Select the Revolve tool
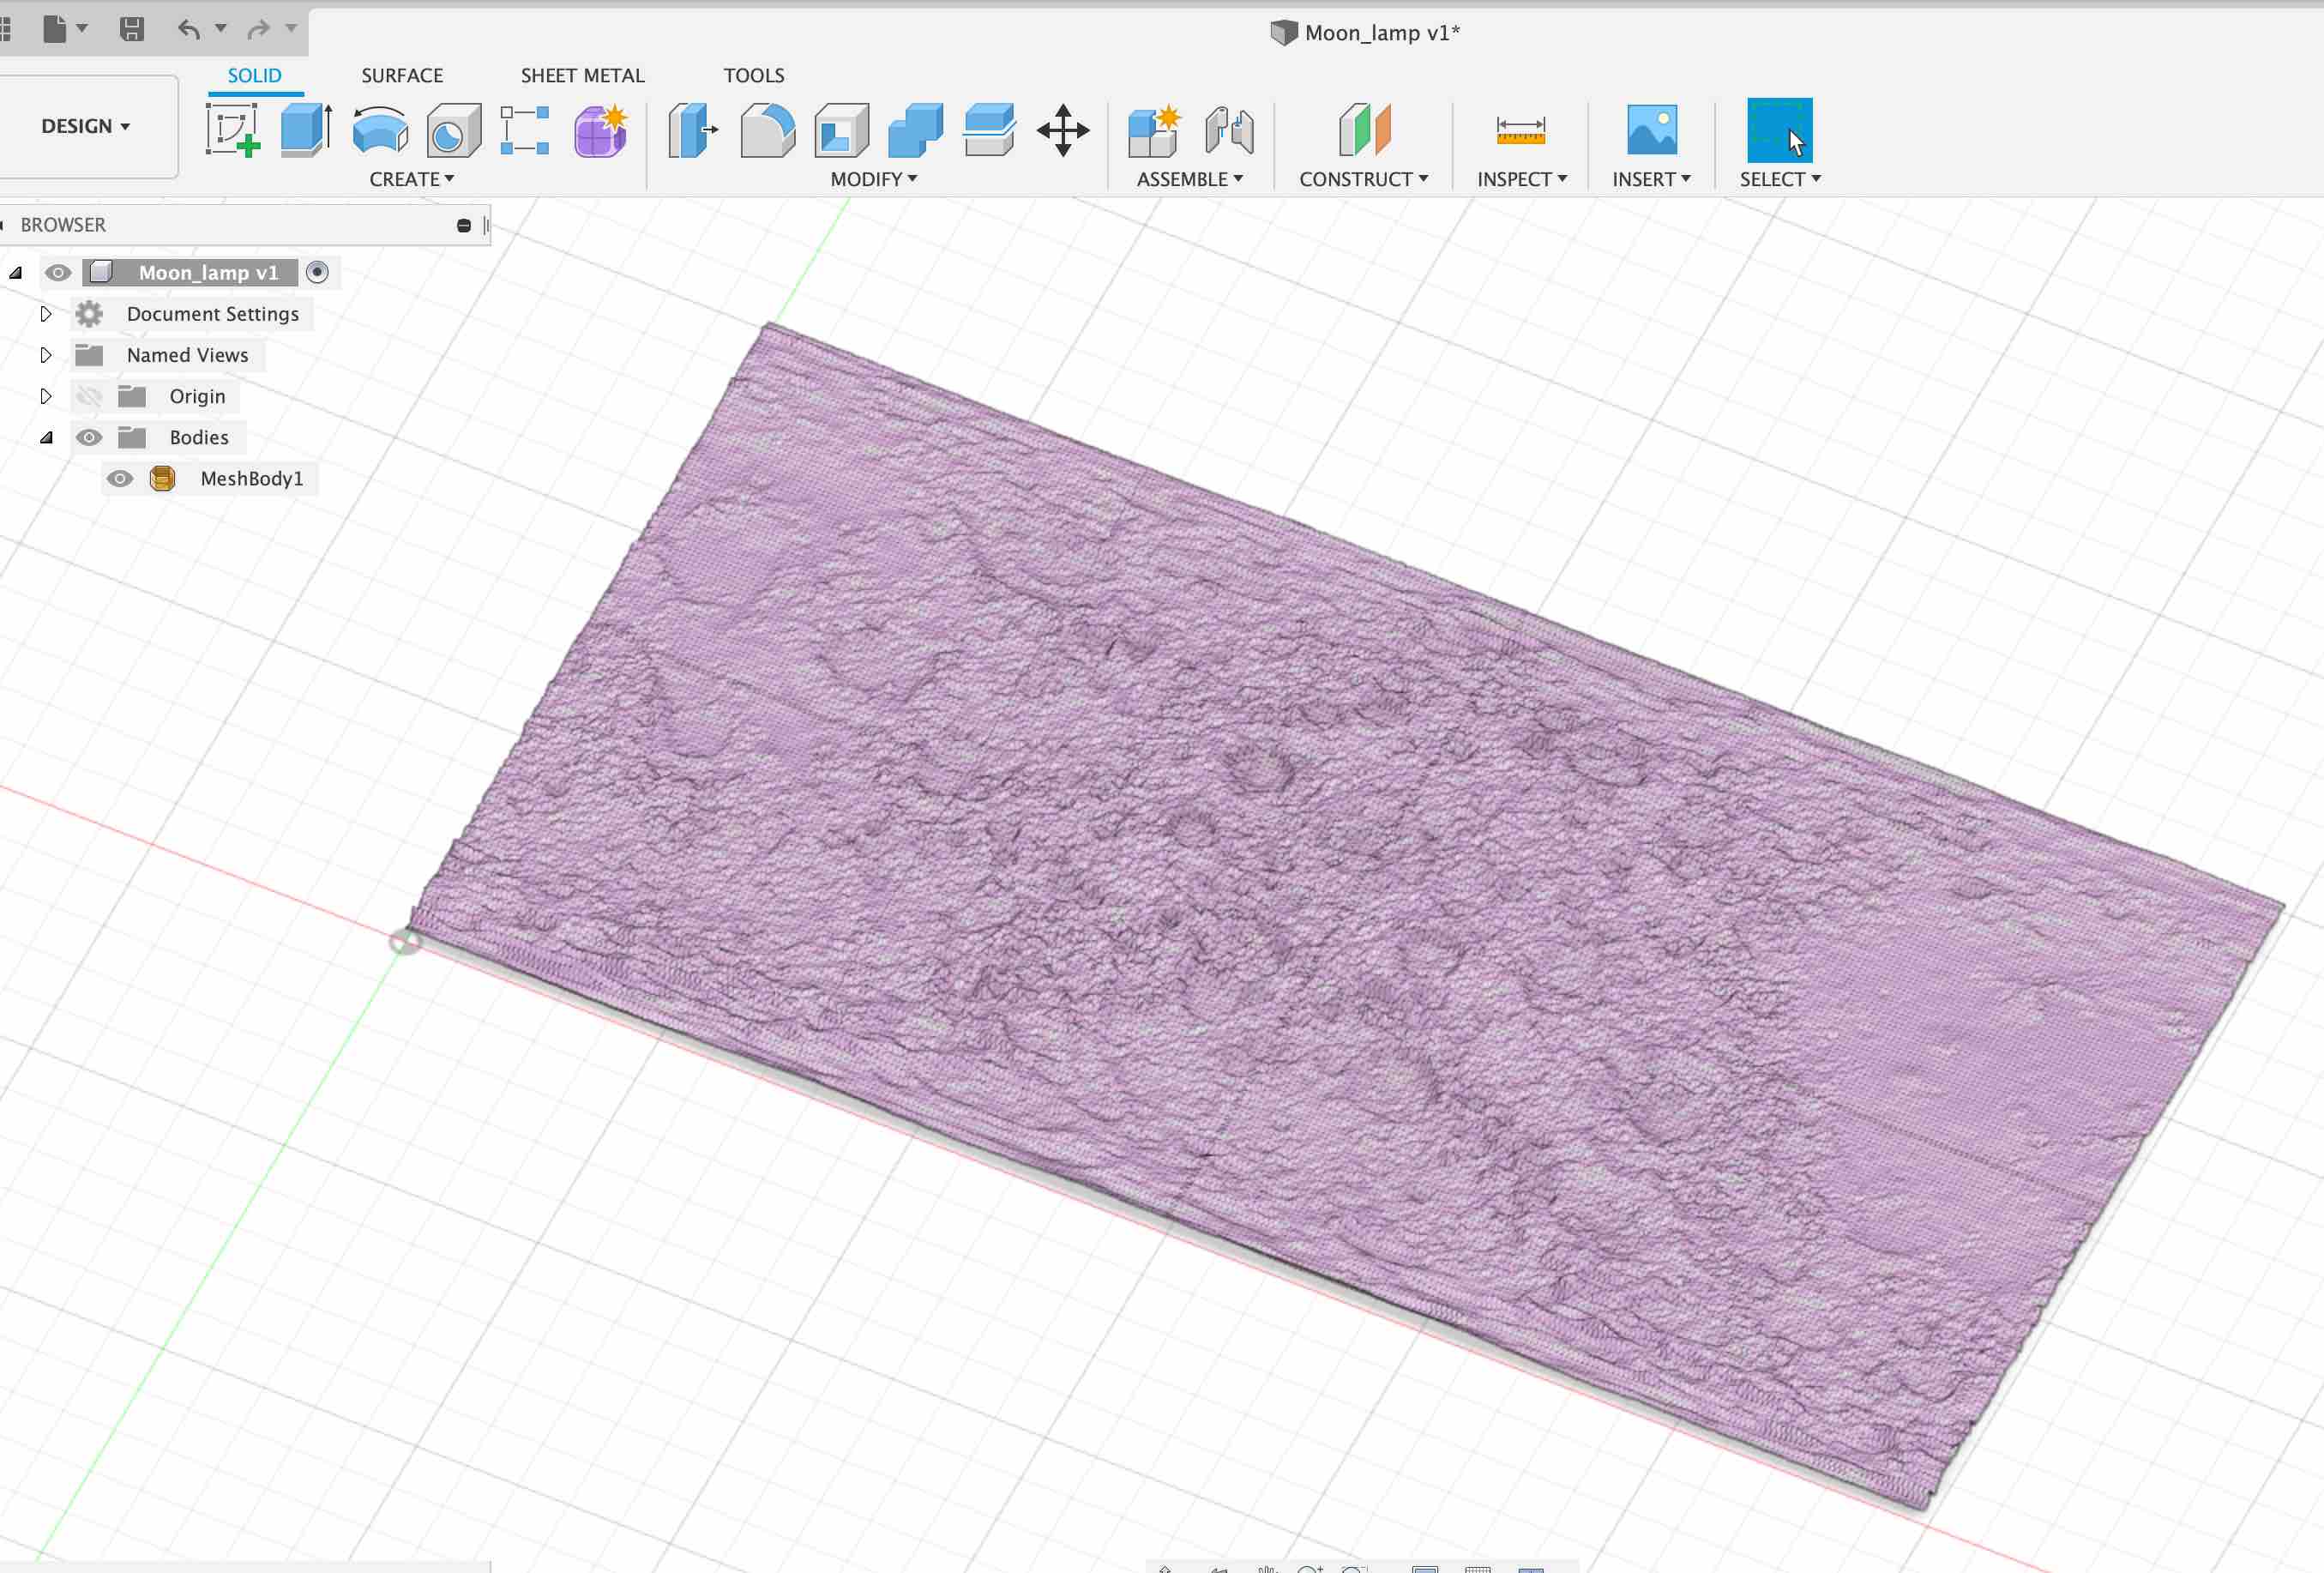 380,130
